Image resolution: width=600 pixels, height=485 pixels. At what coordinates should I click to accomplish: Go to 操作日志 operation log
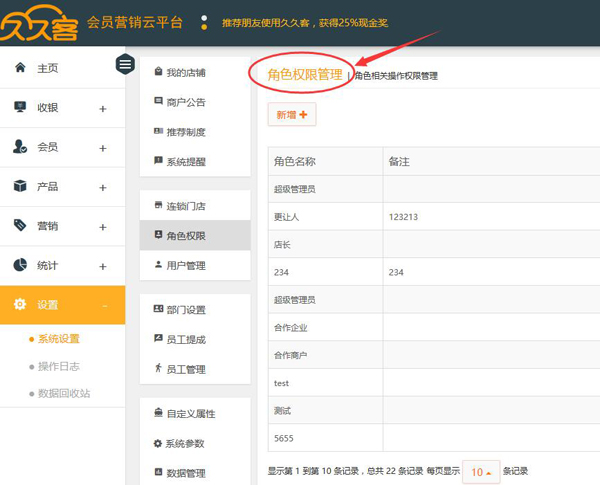pos(60,366)
